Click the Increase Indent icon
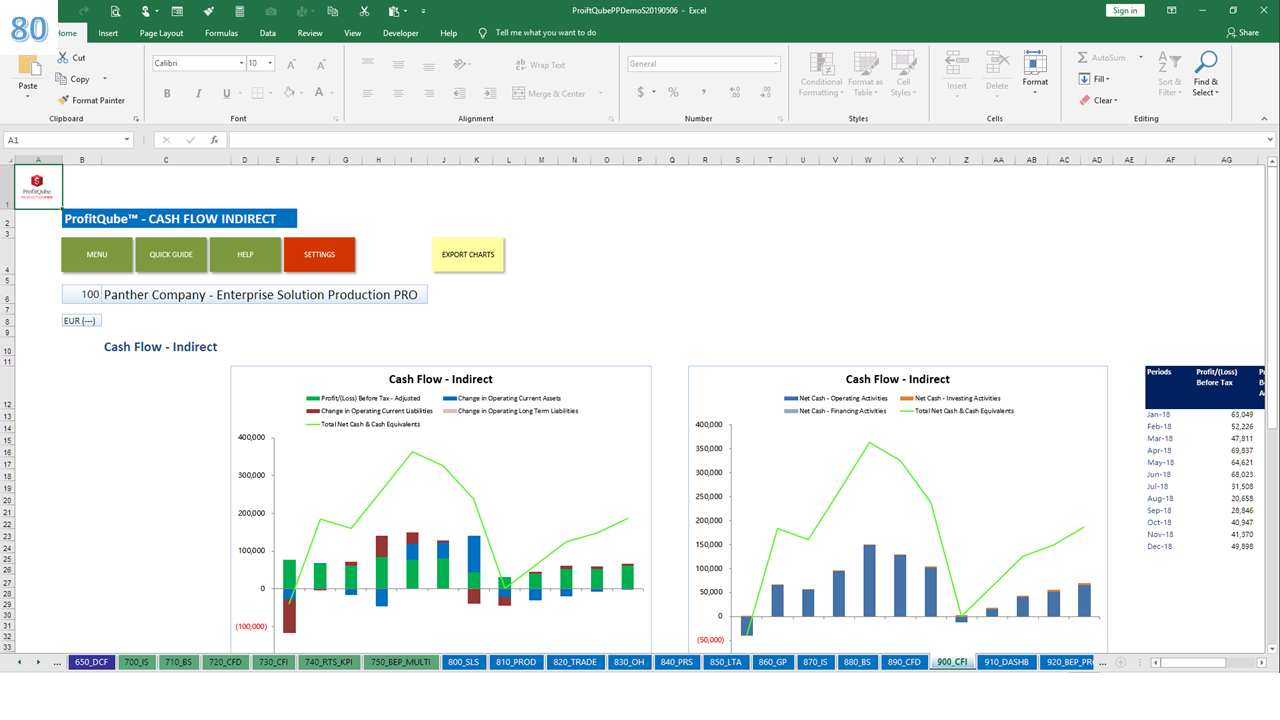The image size is (1280, 720). pyautogui.click(x=489, y=93)
